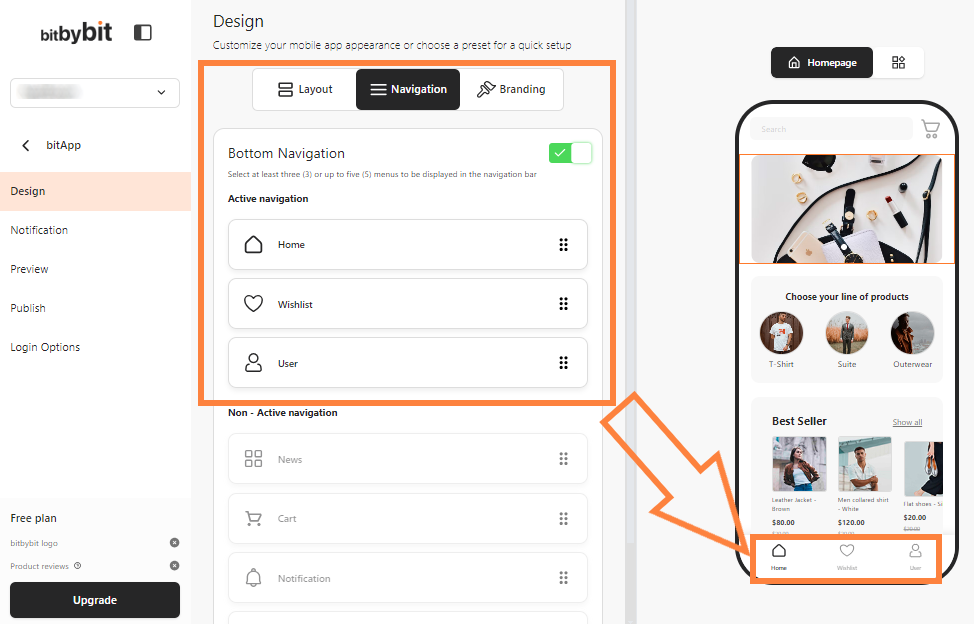Open the Design sidebar section
The image size is (974, 624).
point(96,191)
